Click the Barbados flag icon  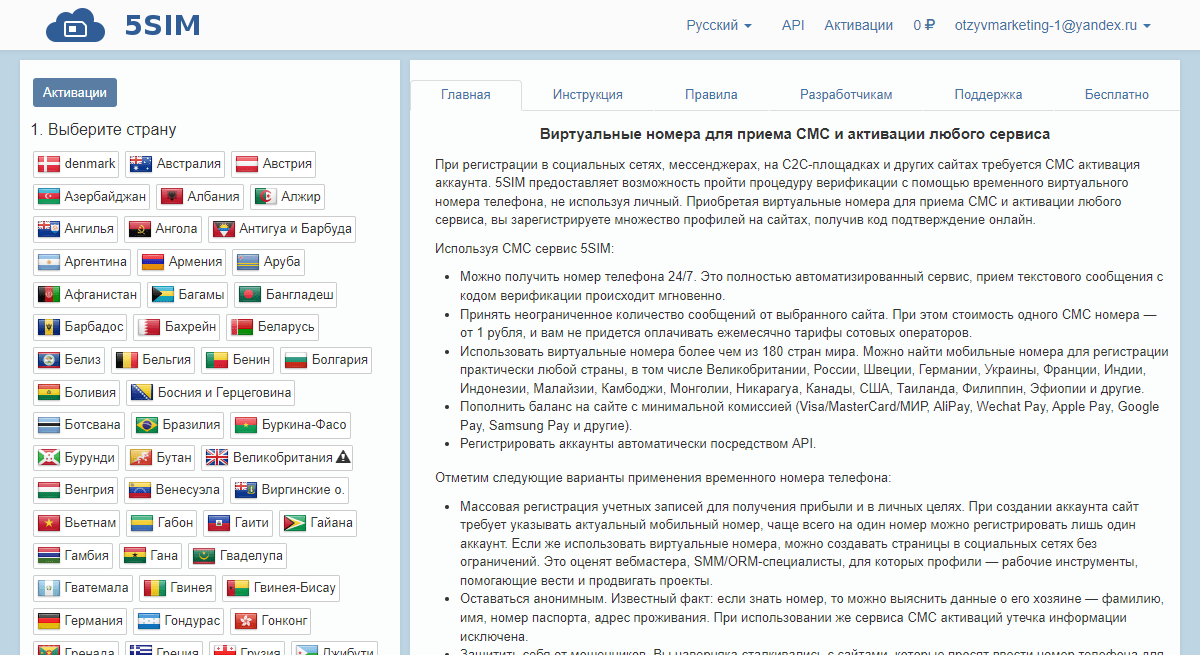pyautogui.click(x=48, y=327)
